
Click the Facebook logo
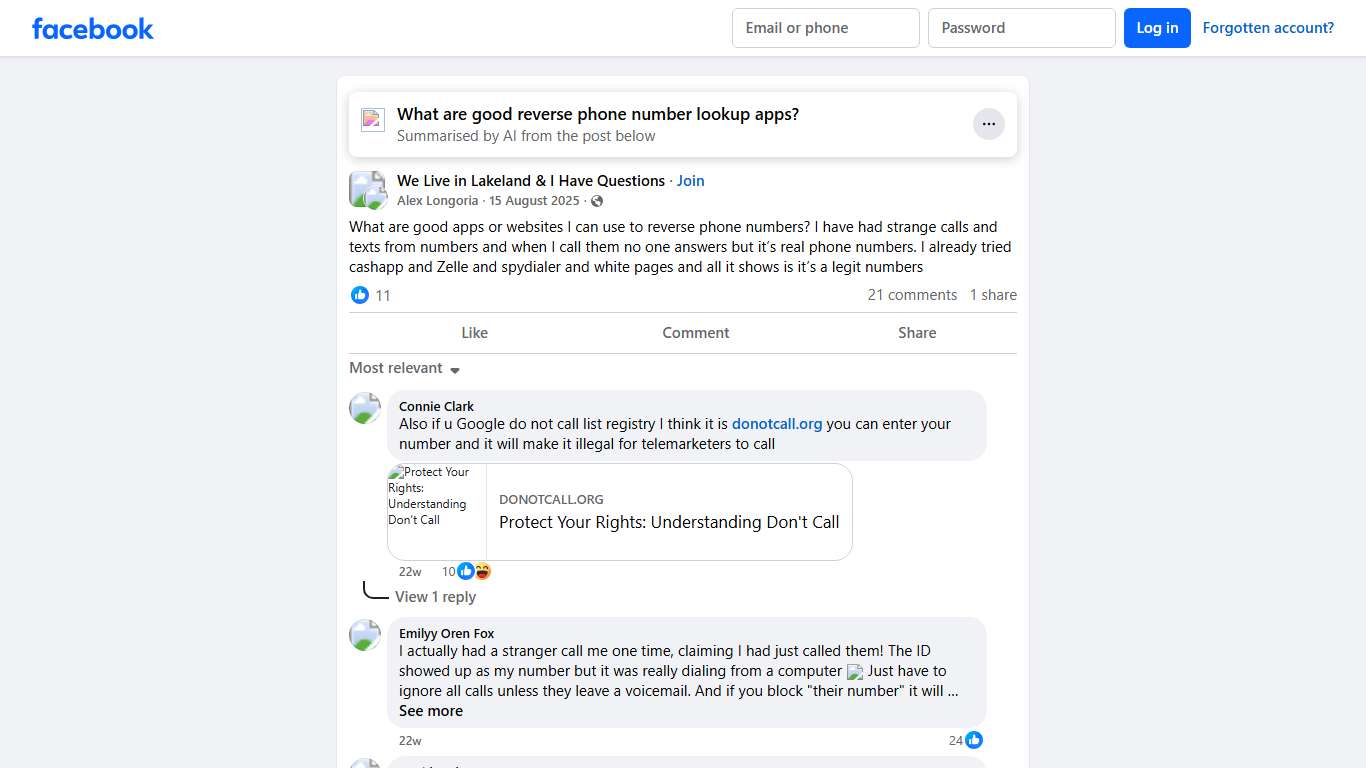click(x=93, y=28)
